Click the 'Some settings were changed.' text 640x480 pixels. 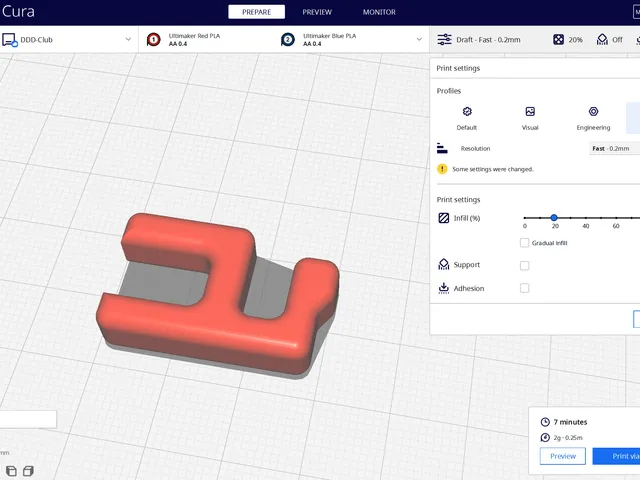coord(493,169)
